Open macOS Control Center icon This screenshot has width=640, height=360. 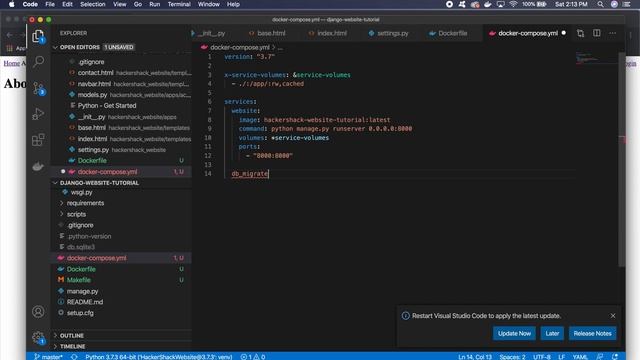click(627, 4)
